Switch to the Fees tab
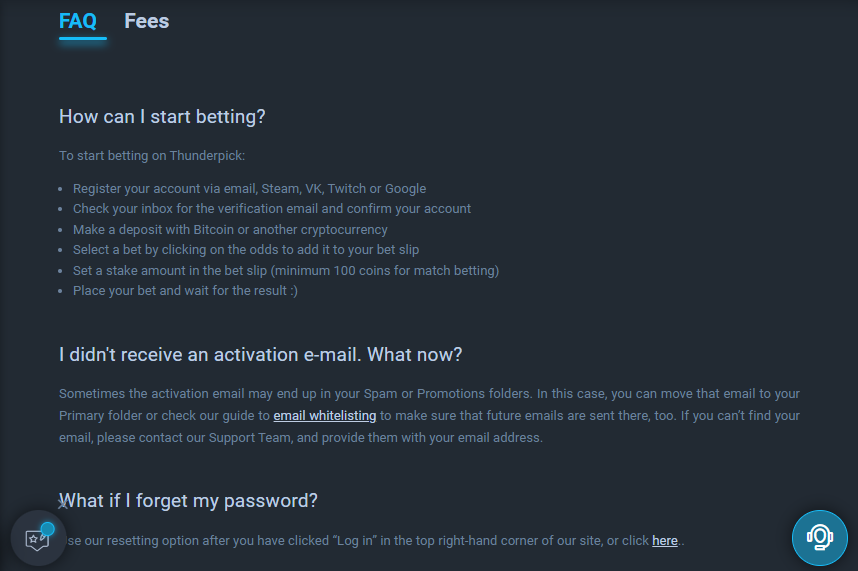The height and width of the screenshot is (571, 858). 147,21
